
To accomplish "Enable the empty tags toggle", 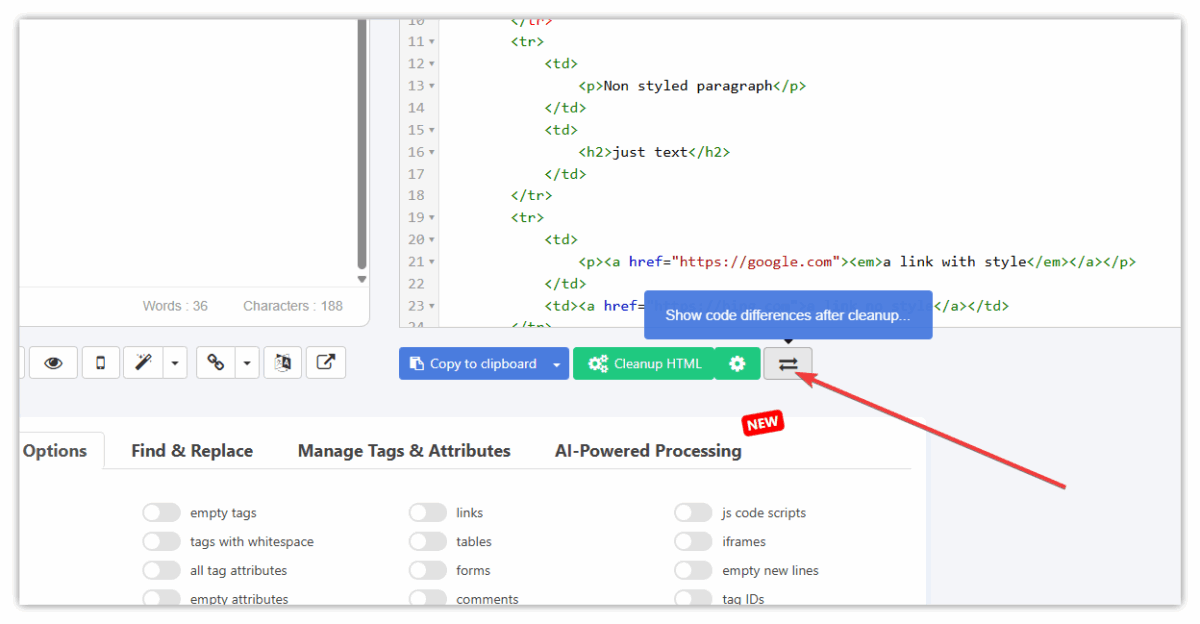I will [161, 513].
